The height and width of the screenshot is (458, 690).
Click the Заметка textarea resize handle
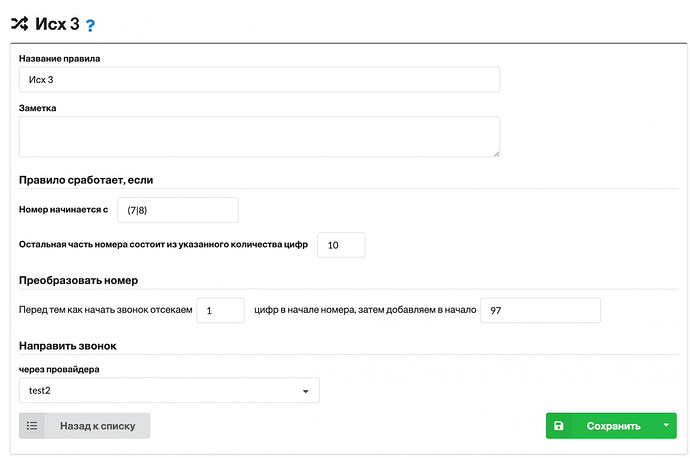click(496, 154)
